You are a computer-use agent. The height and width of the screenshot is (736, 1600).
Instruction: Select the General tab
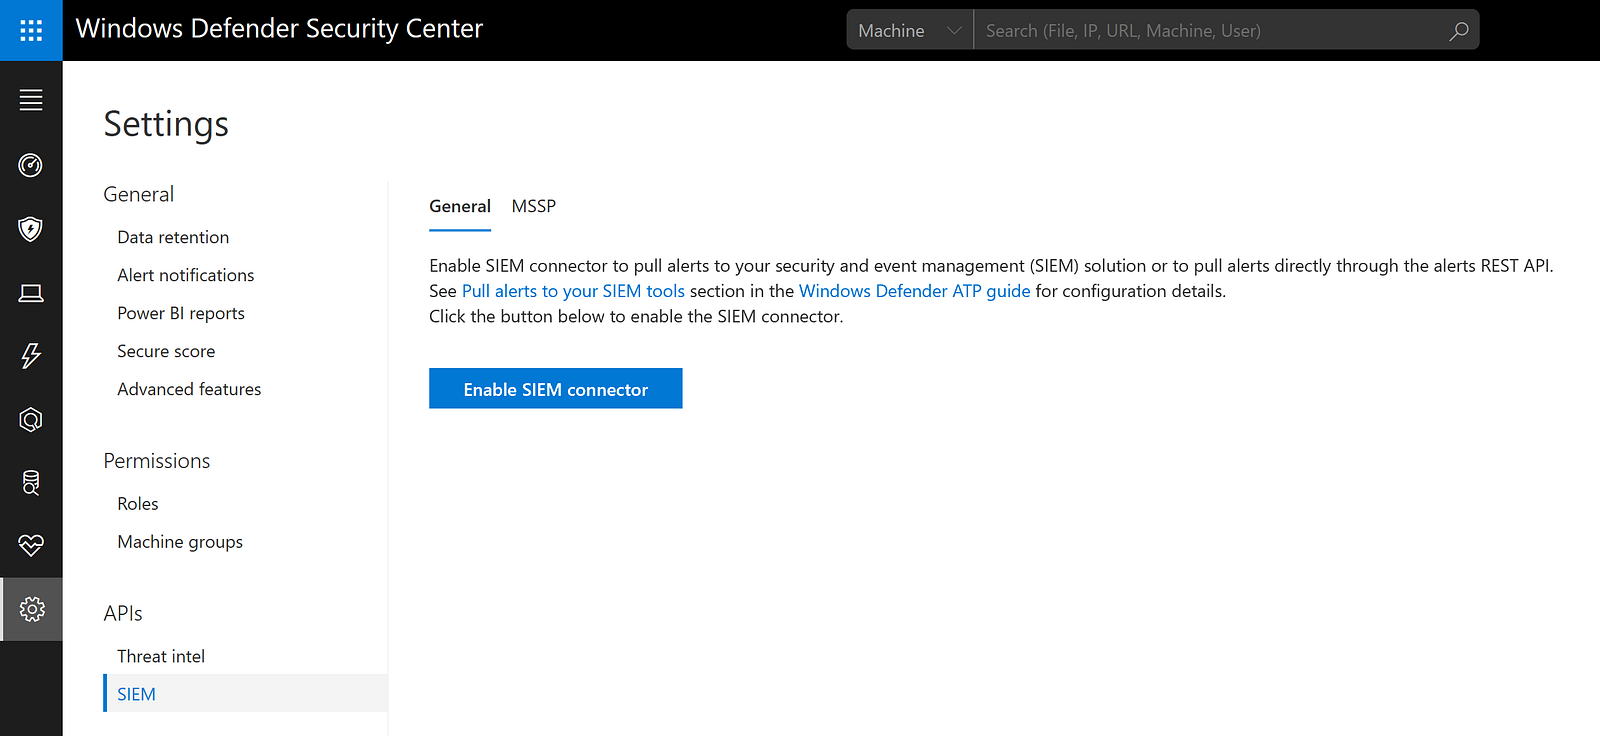[460, 206]
